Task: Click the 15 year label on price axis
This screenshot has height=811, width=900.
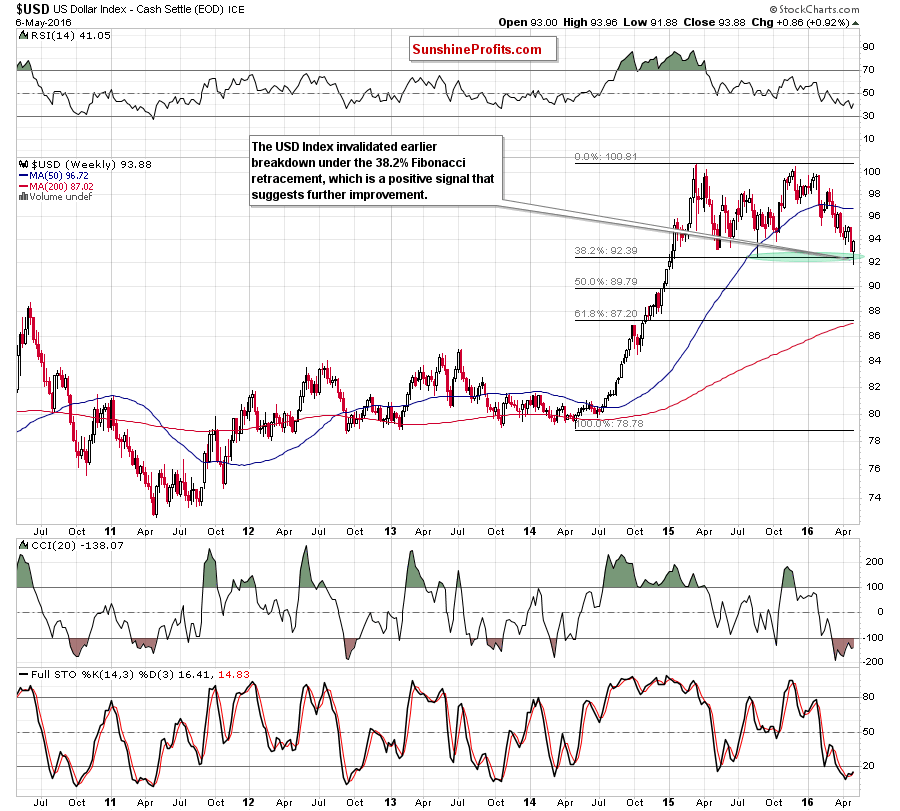Action: tap(668, 531)
